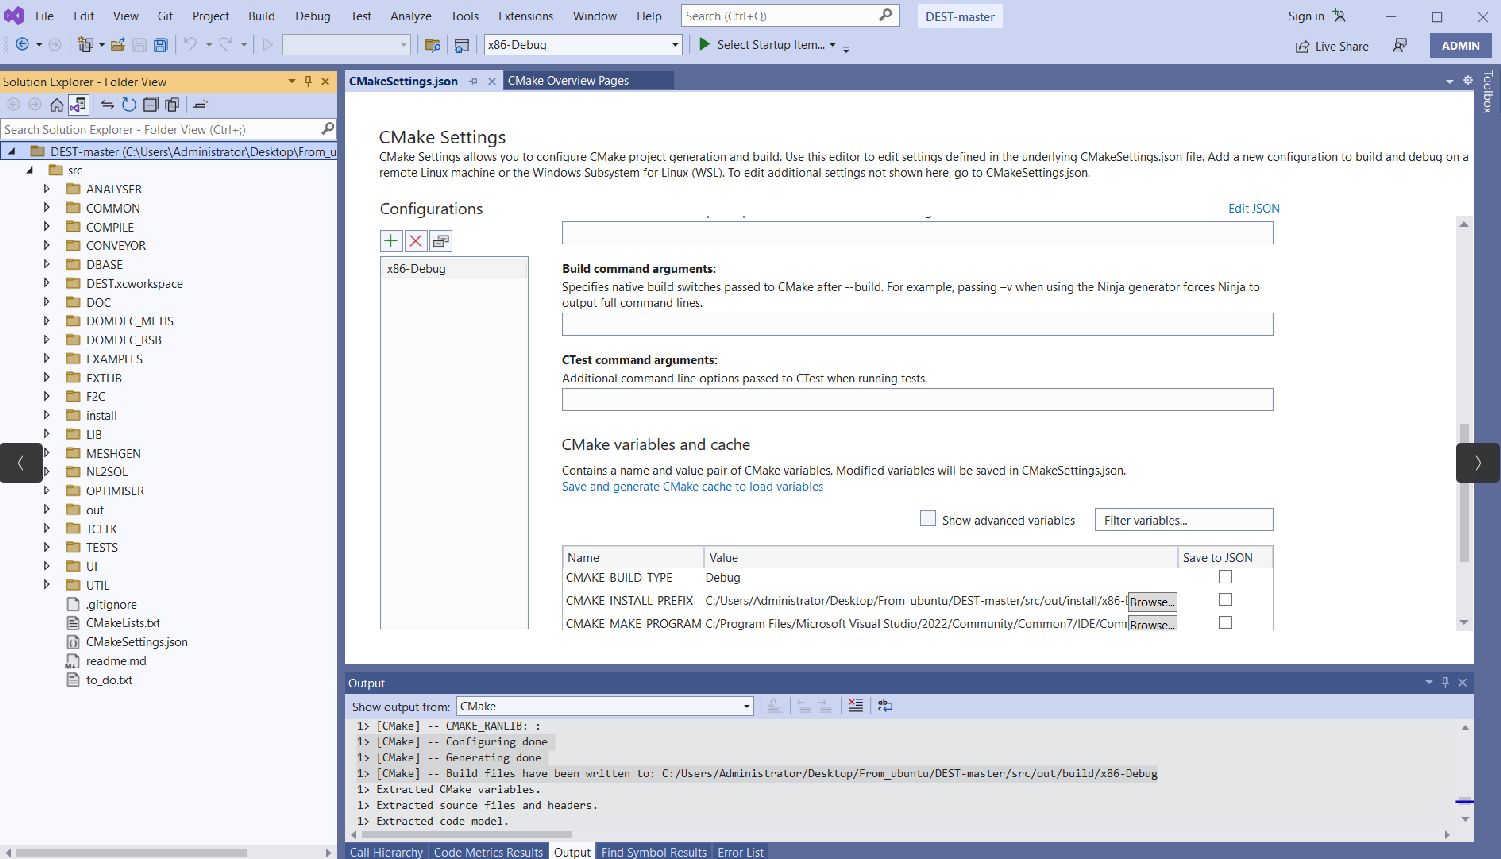The height and width of the screenshot is (859, 1501).
Task: Expand the MESHGEN folder
Action: [46, 453]
